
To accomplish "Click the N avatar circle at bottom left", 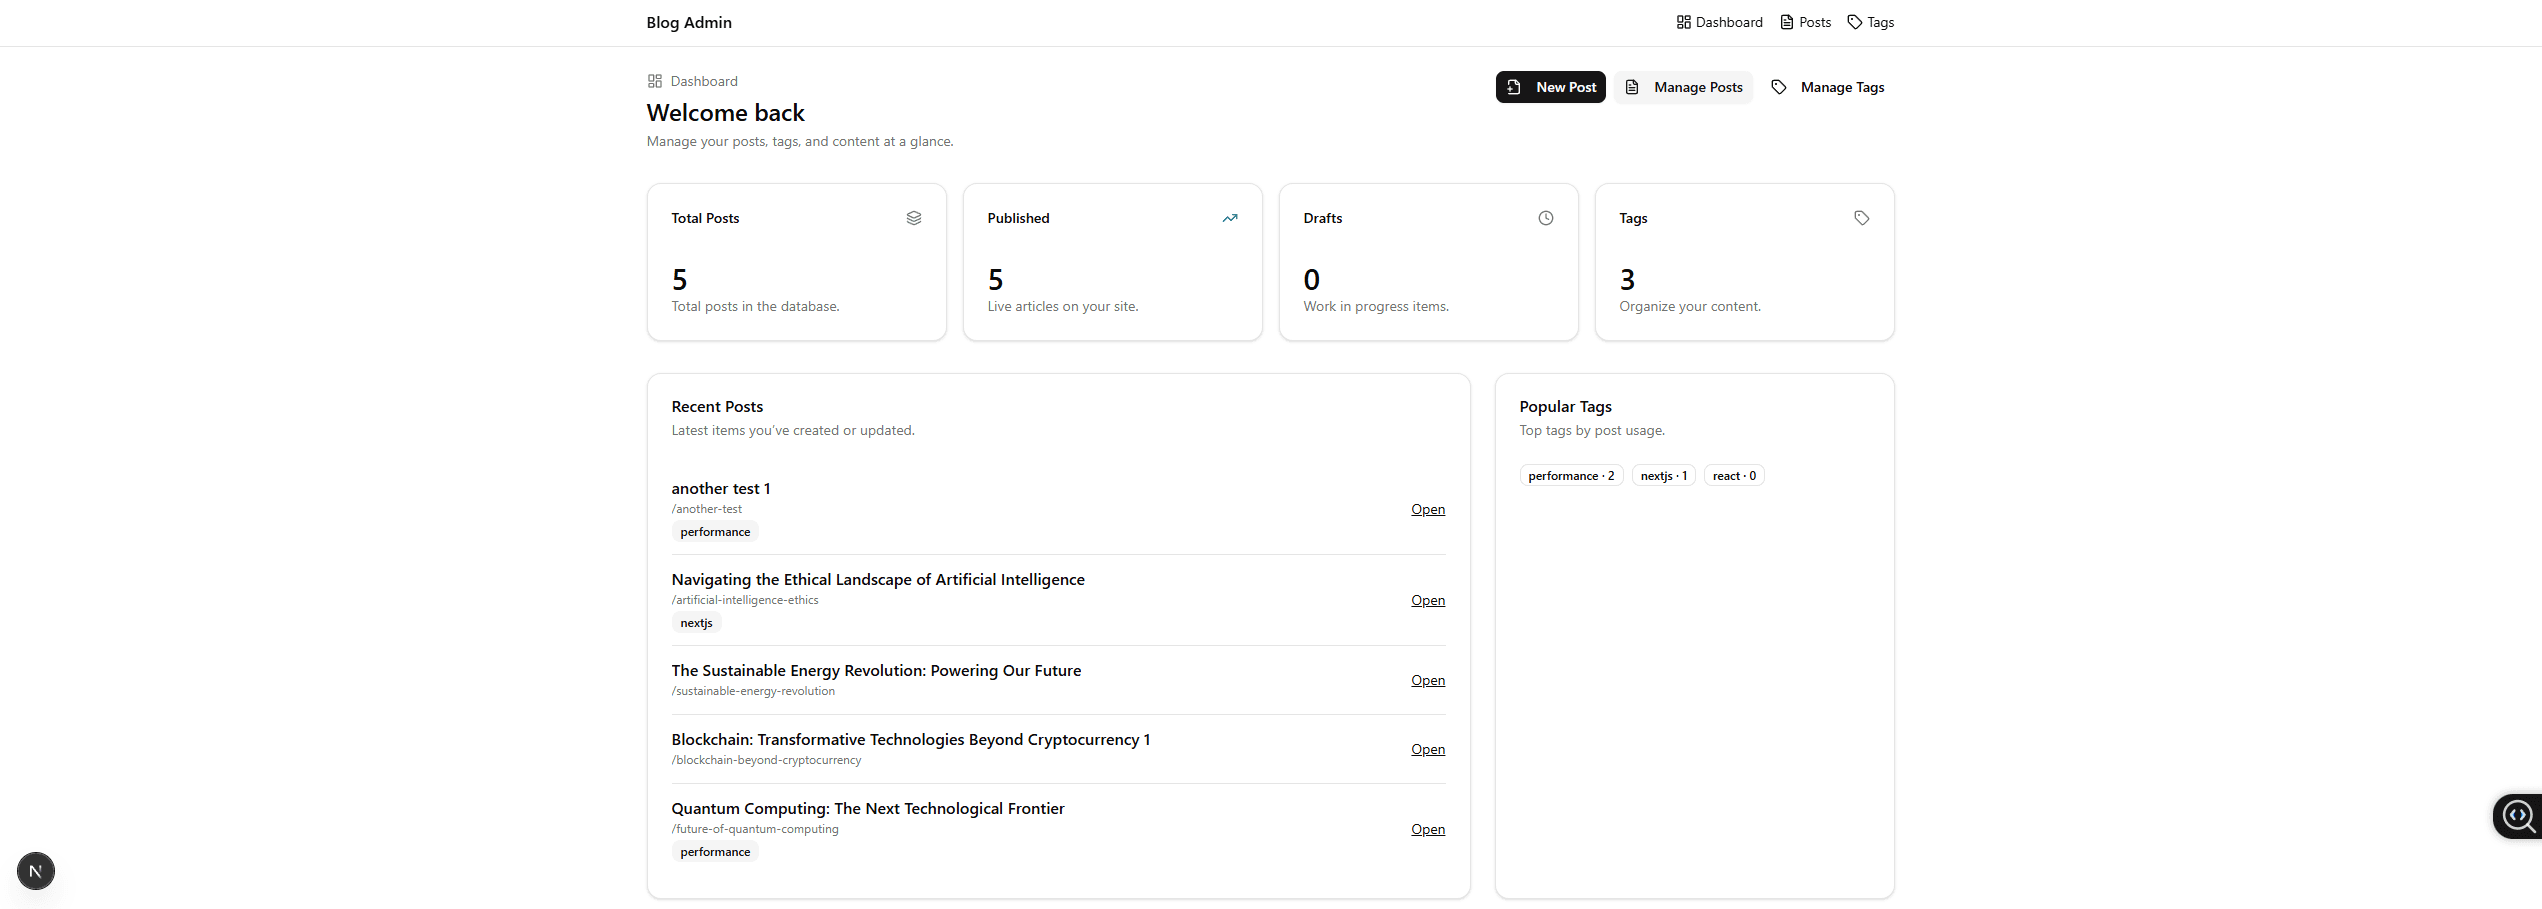I will (x=36, y=871).
